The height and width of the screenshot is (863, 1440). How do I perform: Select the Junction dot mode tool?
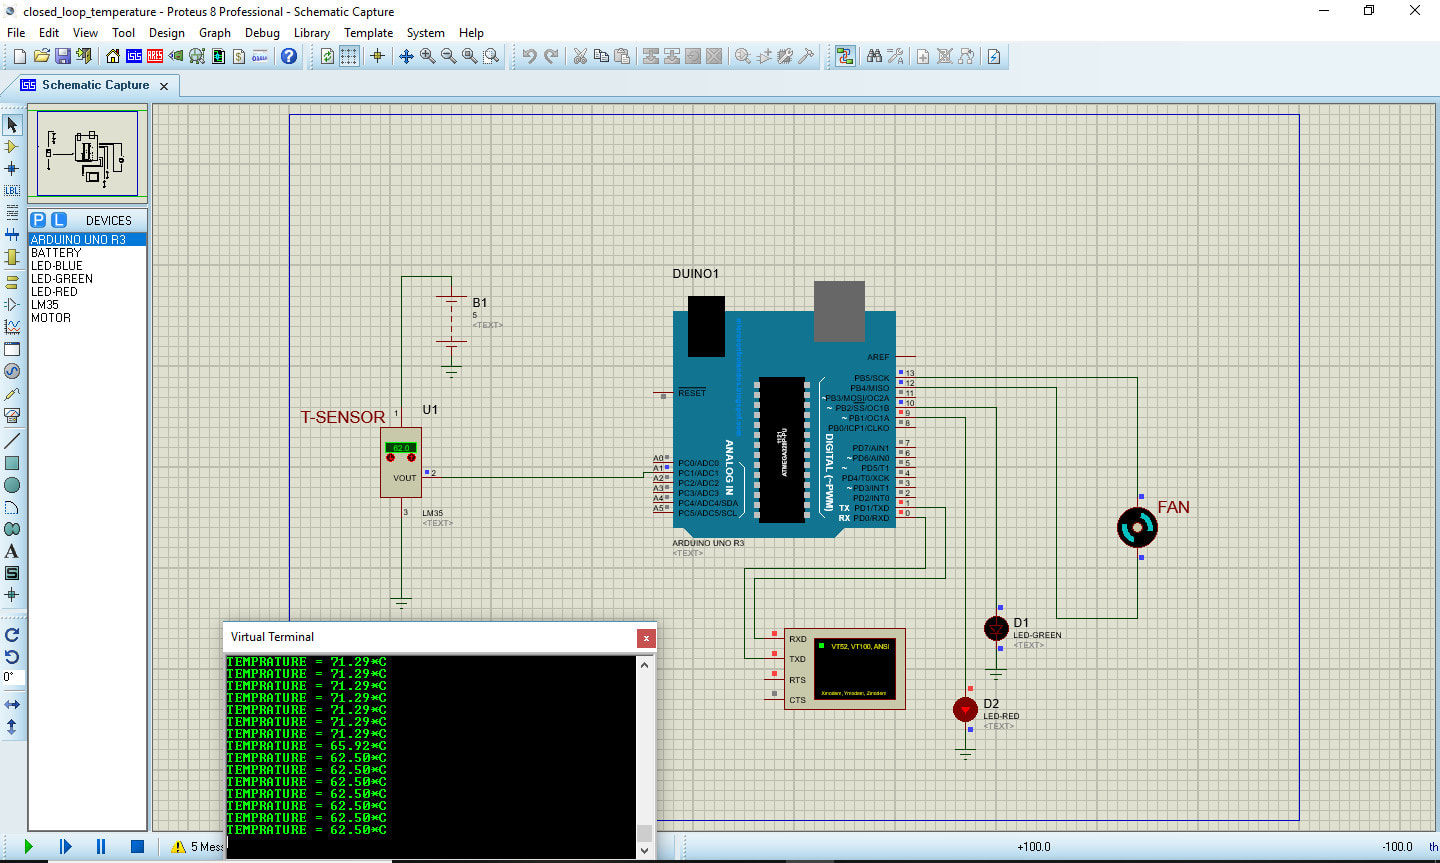pyautogui.click(x=12, y=169)
